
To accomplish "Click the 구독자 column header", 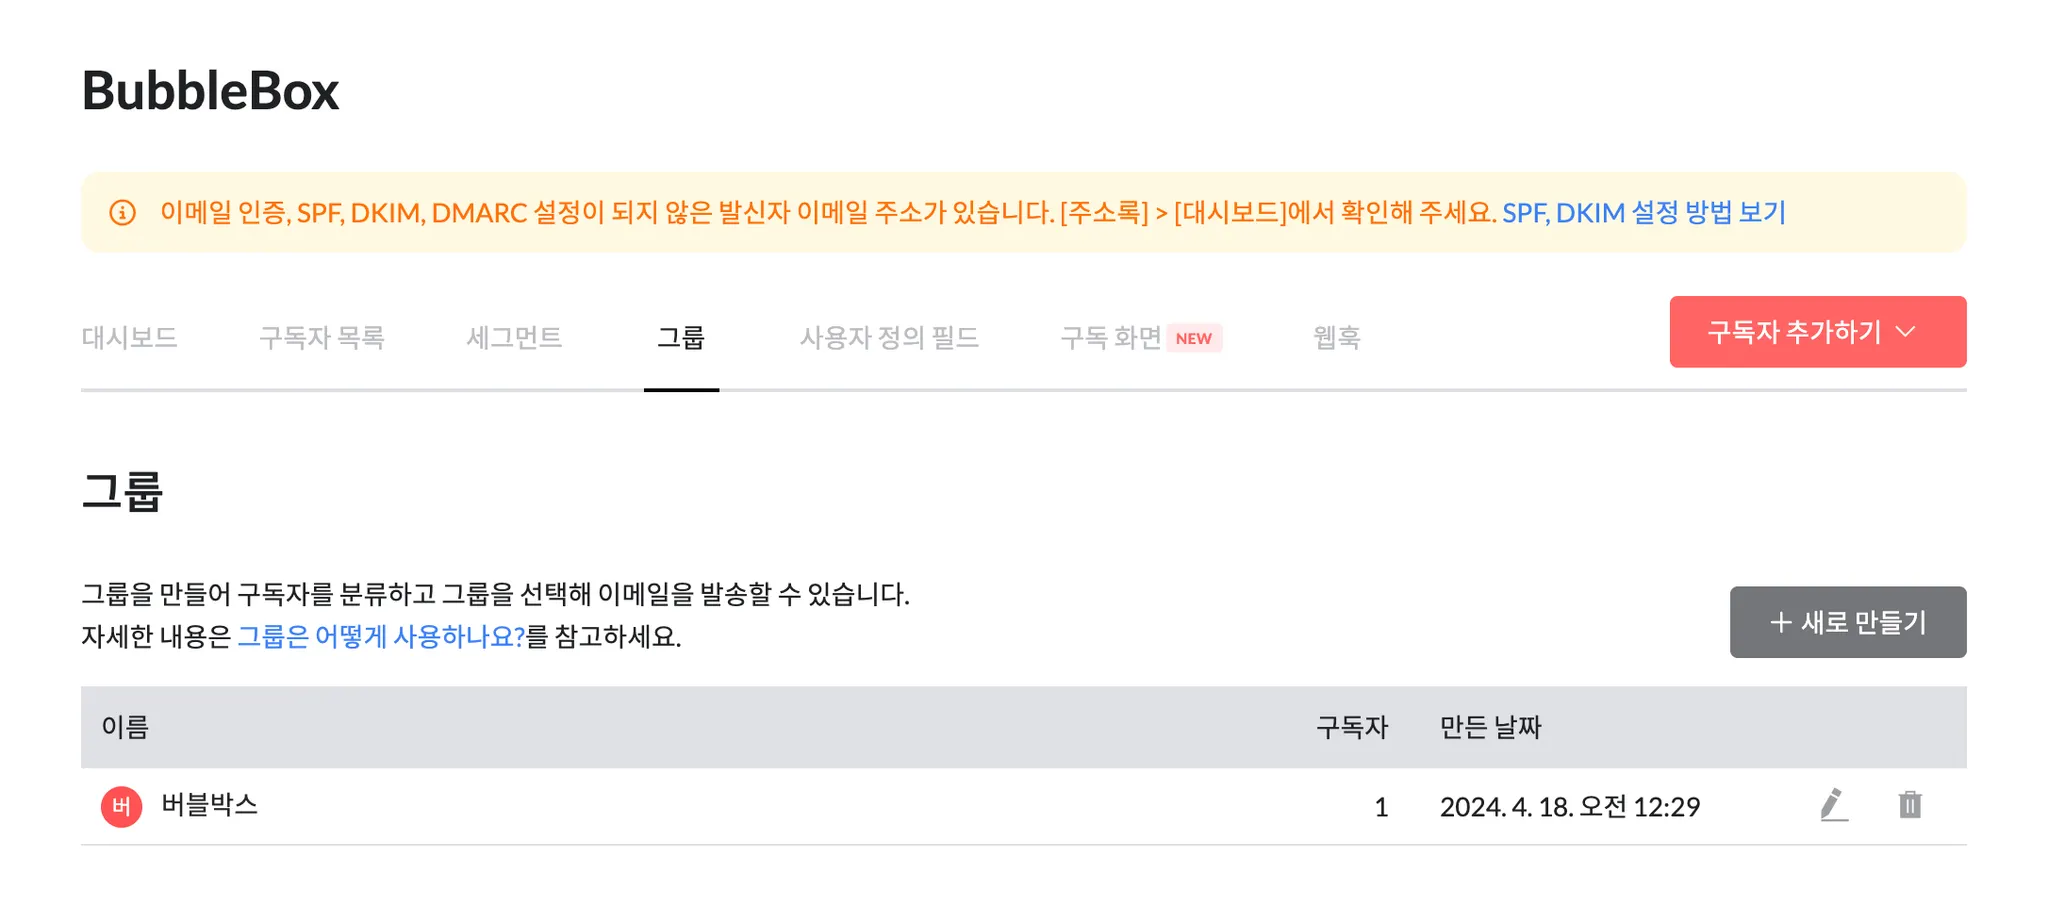I will tap(1351, 727).
